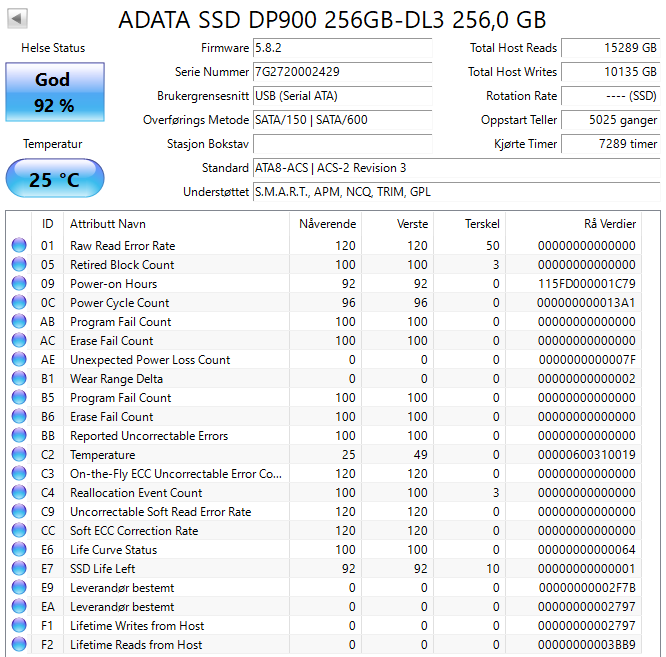The height and width of the screenshot is (657, 666).
Task: Select the Reported Uncorrectable Errors name
Action: click(149, 436)
